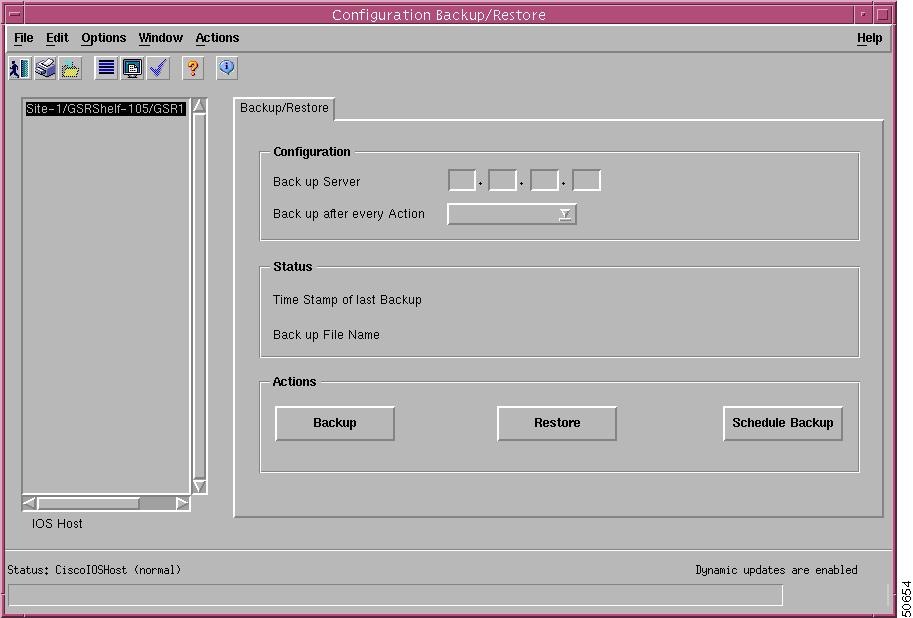This screenshot has width=913, height=618.
Task: Click the 'Back up after every Action' label
Action: (349, 214)
